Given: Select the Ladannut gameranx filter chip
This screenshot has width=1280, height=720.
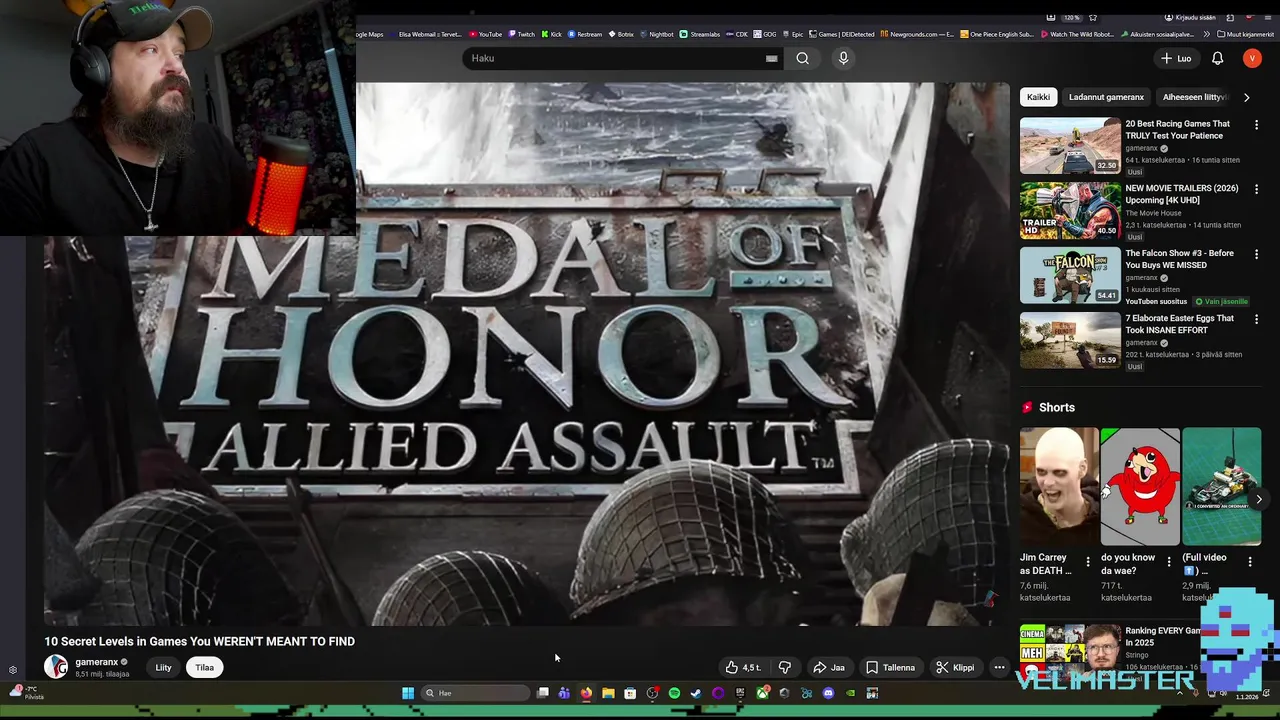Looking at the screenshot, I should click(x=1106, y=97).
